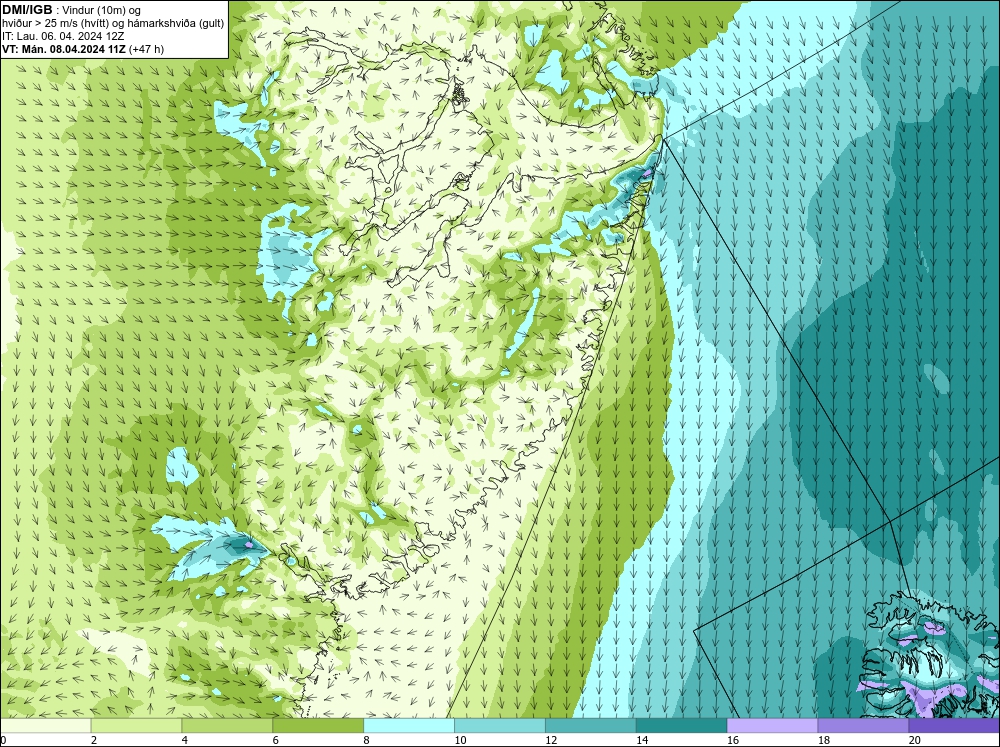Click the legend scale label '20'
The width and height of the screenshot is (1000, 747).
915,740
